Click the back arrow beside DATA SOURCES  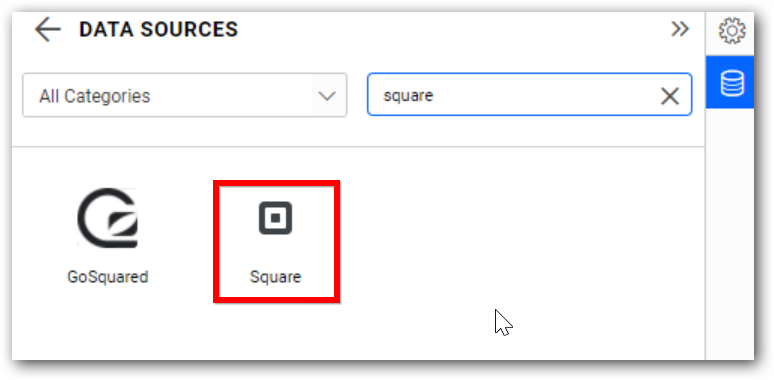tap(47, 30)
